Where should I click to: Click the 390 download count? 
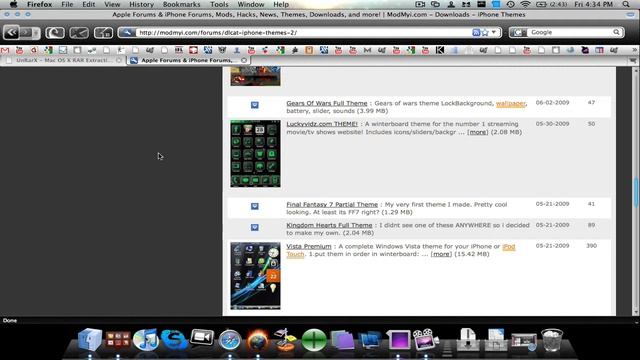[x=591, y=246]
